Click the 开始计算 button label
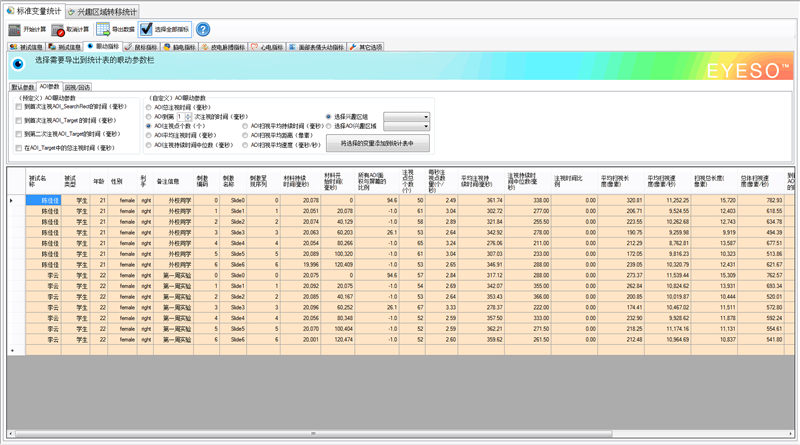The image size is (800, 445). pyautogui.click(x=35, y=30)
